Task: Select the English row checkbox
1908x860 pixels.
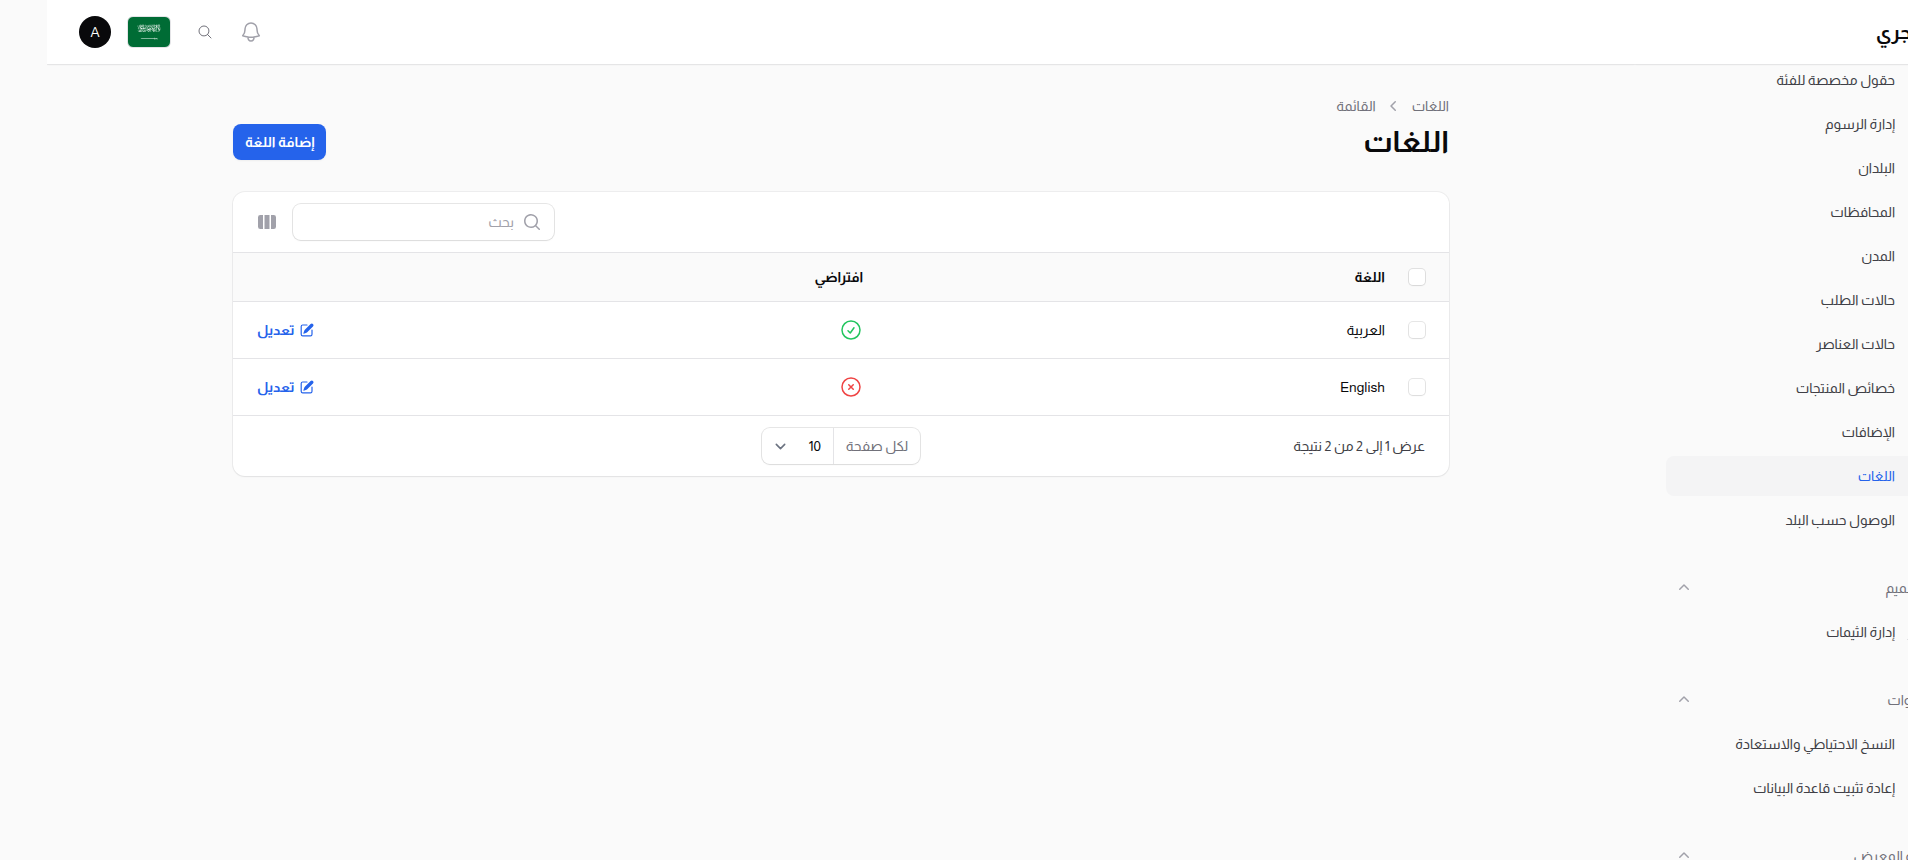Action: point(1417,387)
